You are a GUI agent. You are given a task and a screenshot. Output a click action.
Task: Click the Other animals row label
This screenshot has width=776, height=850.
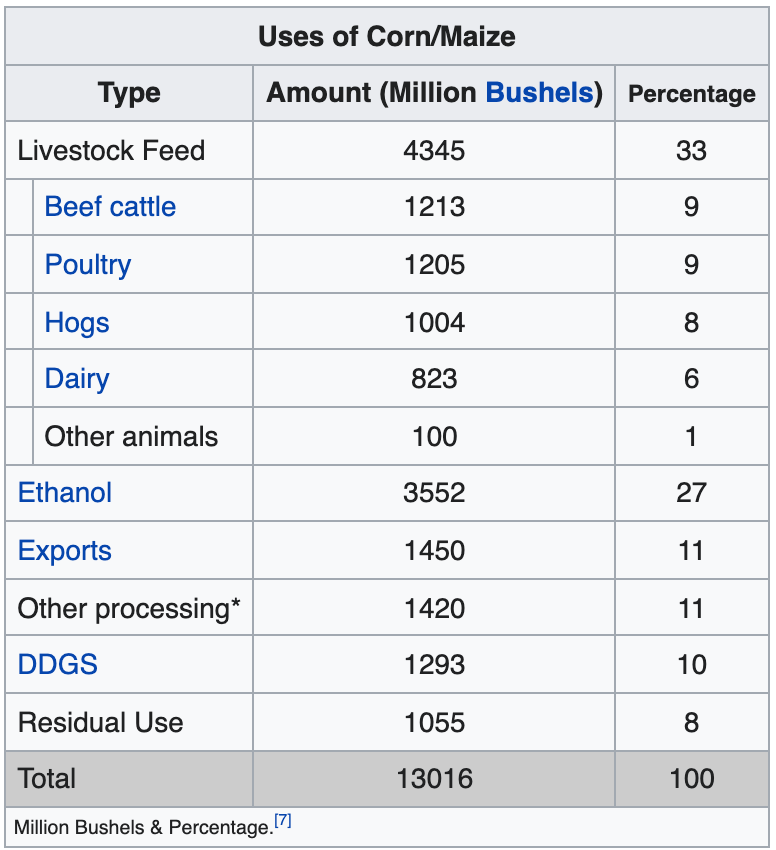pos(131,436)
